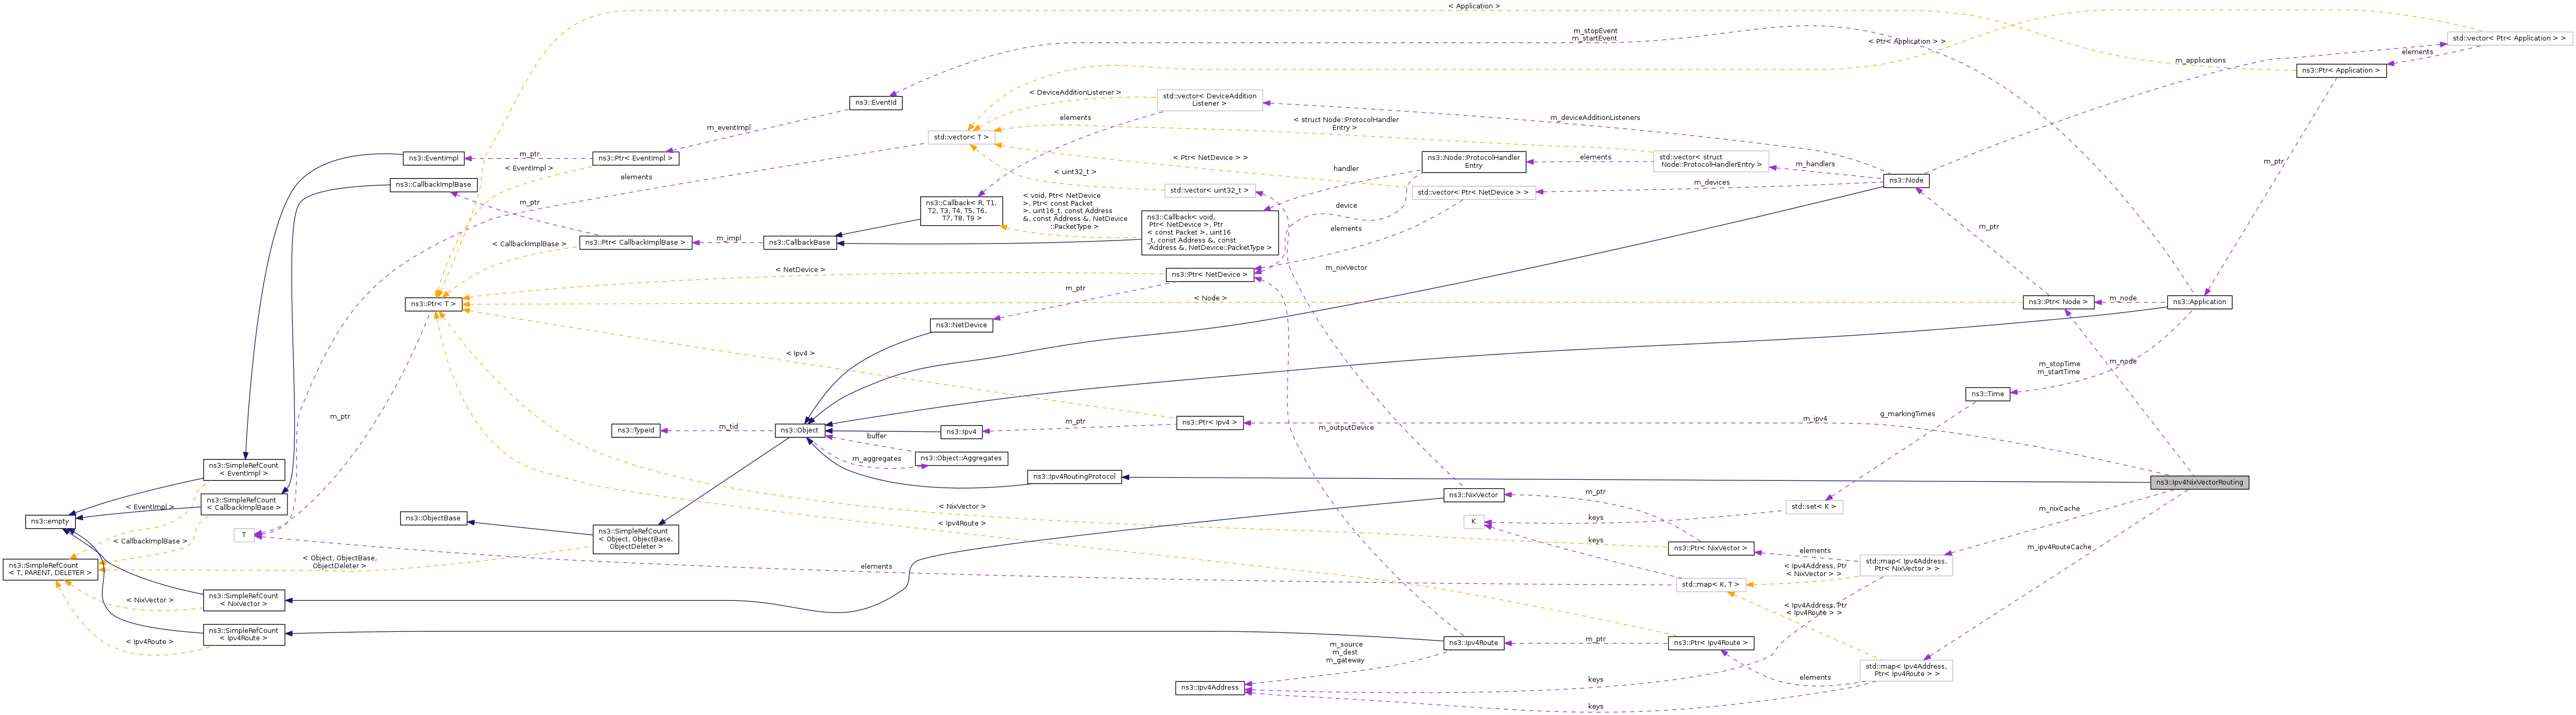Click ns3::Callback< void, Ptr< NetDevice >... > node
The width and height of the screenshot is (2576, 715).
[1209, 232]
